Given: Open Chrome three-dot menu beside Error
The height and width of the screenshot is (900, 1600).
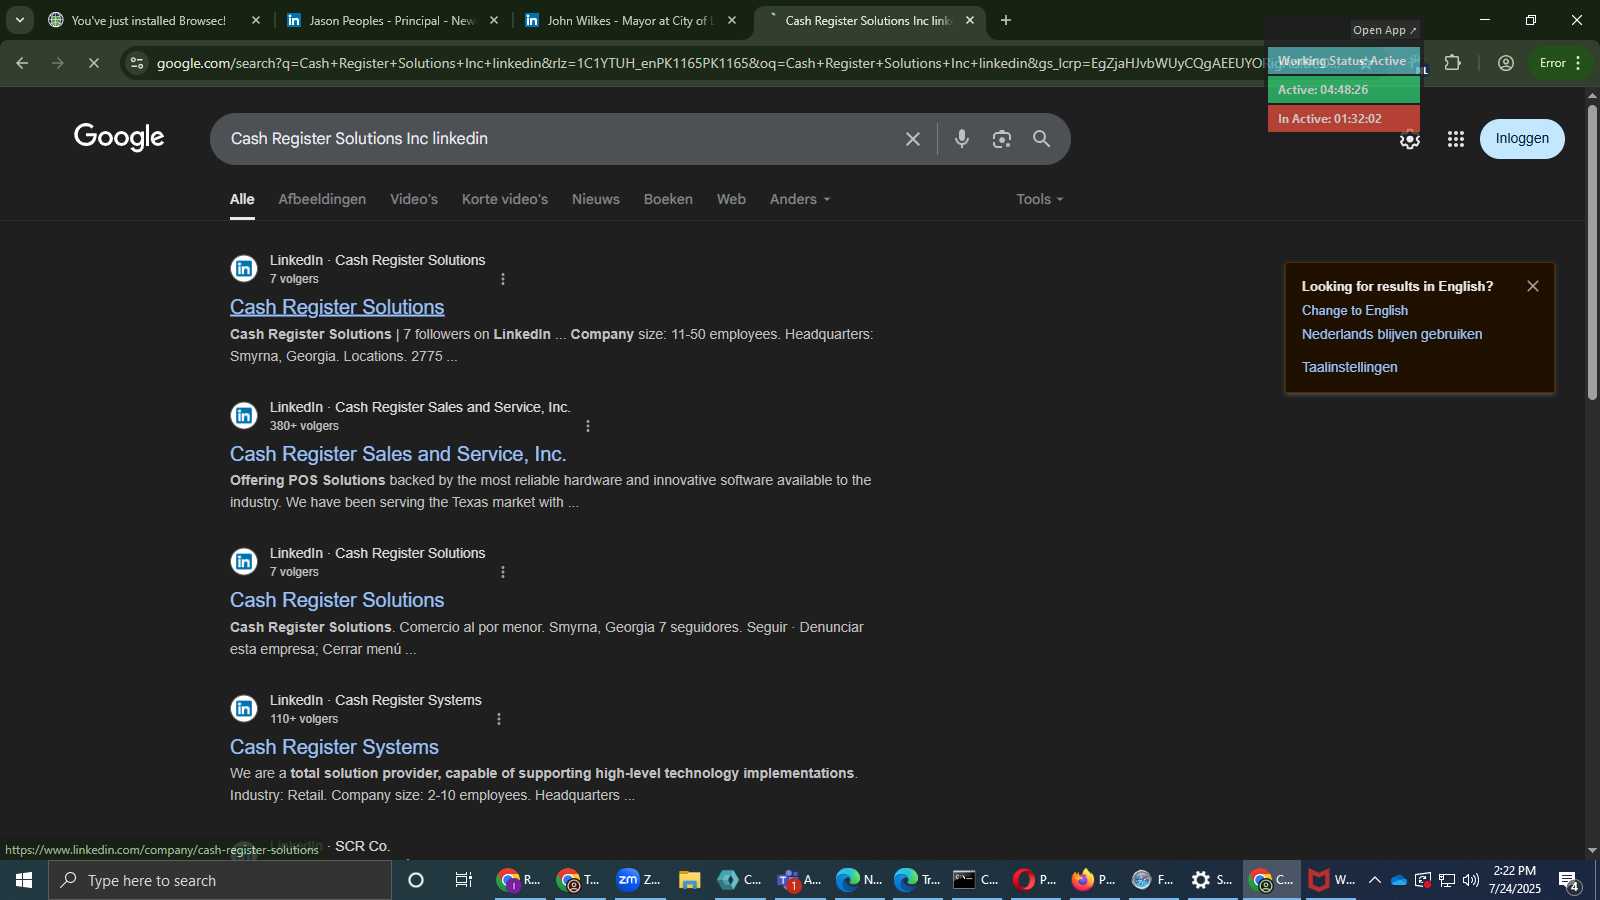Looking at the screenshot, I should 1578,62.
